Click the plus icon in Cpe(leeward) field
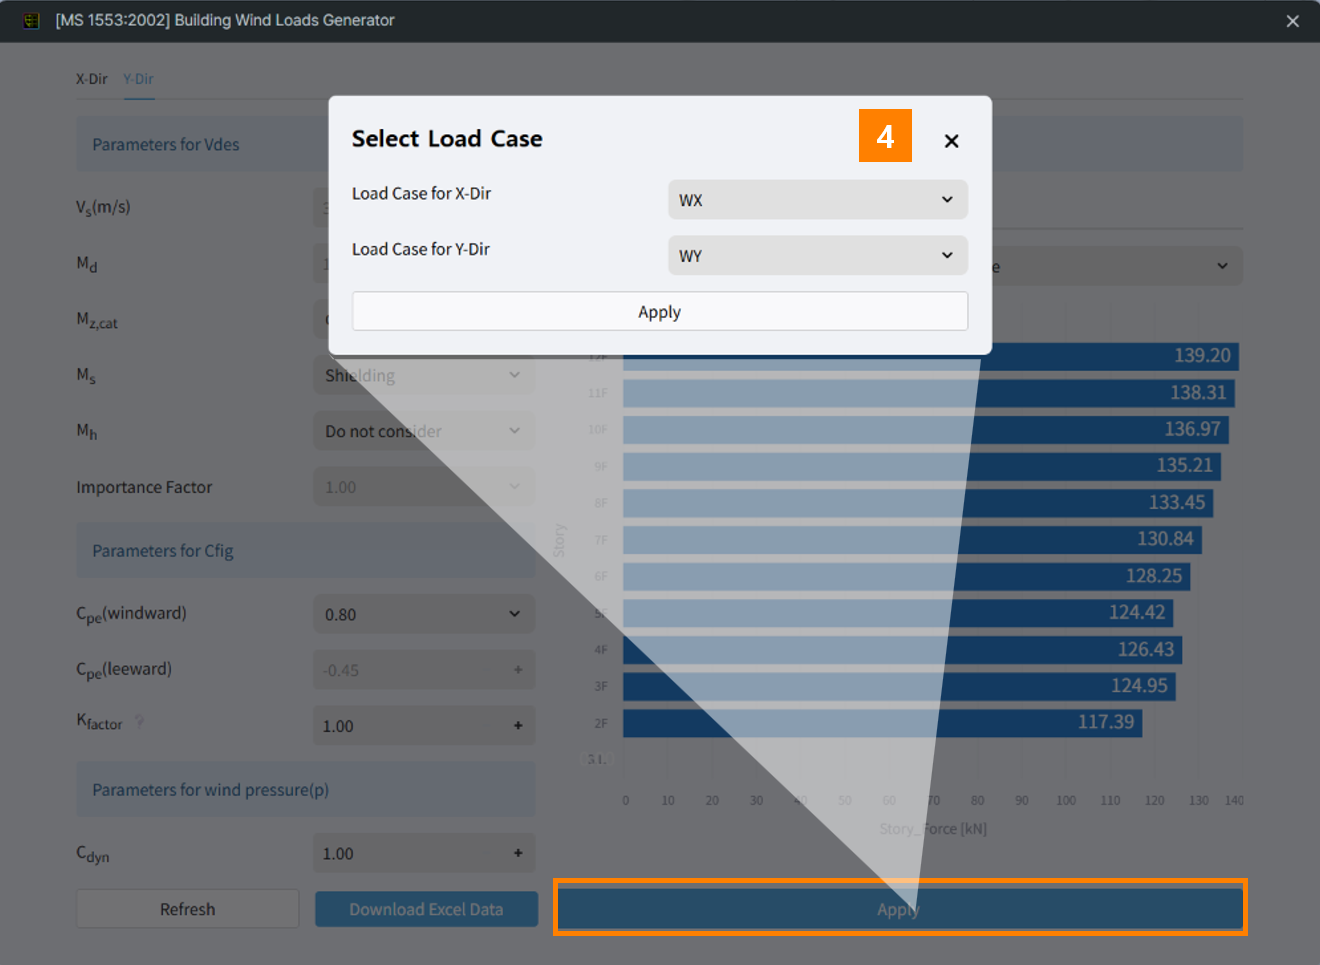Image resolution: width=1320 pixels, height=965 pixels. [518, 670]
